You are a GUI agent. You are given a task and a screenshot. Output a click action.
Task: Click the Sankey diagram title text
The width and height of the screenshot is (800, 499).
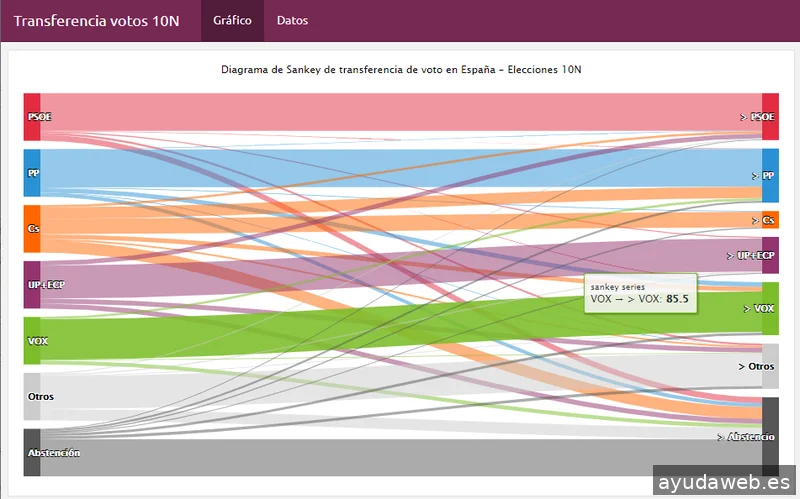click(x=400, y=70)
